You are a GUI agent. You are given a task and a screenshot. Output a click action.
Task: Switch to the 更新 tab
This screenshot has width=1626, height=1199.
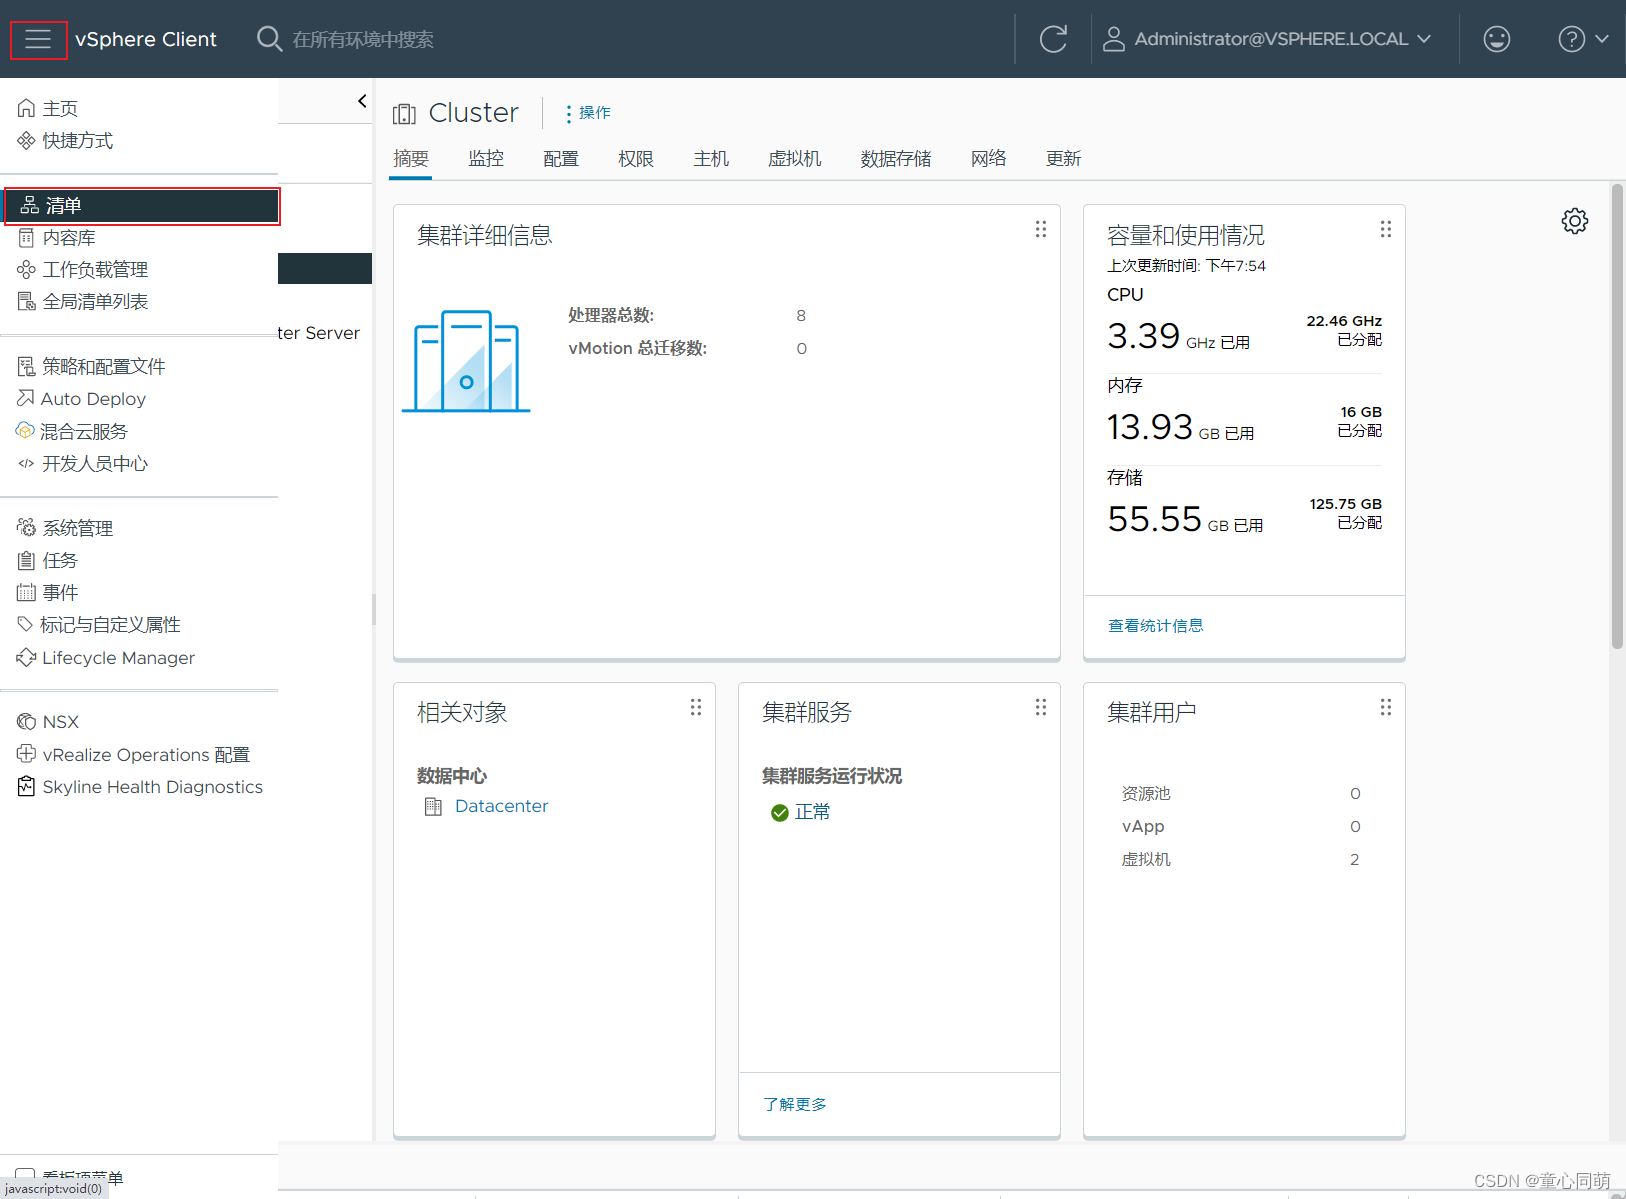pyautogui.click(x=1064, y=159)
